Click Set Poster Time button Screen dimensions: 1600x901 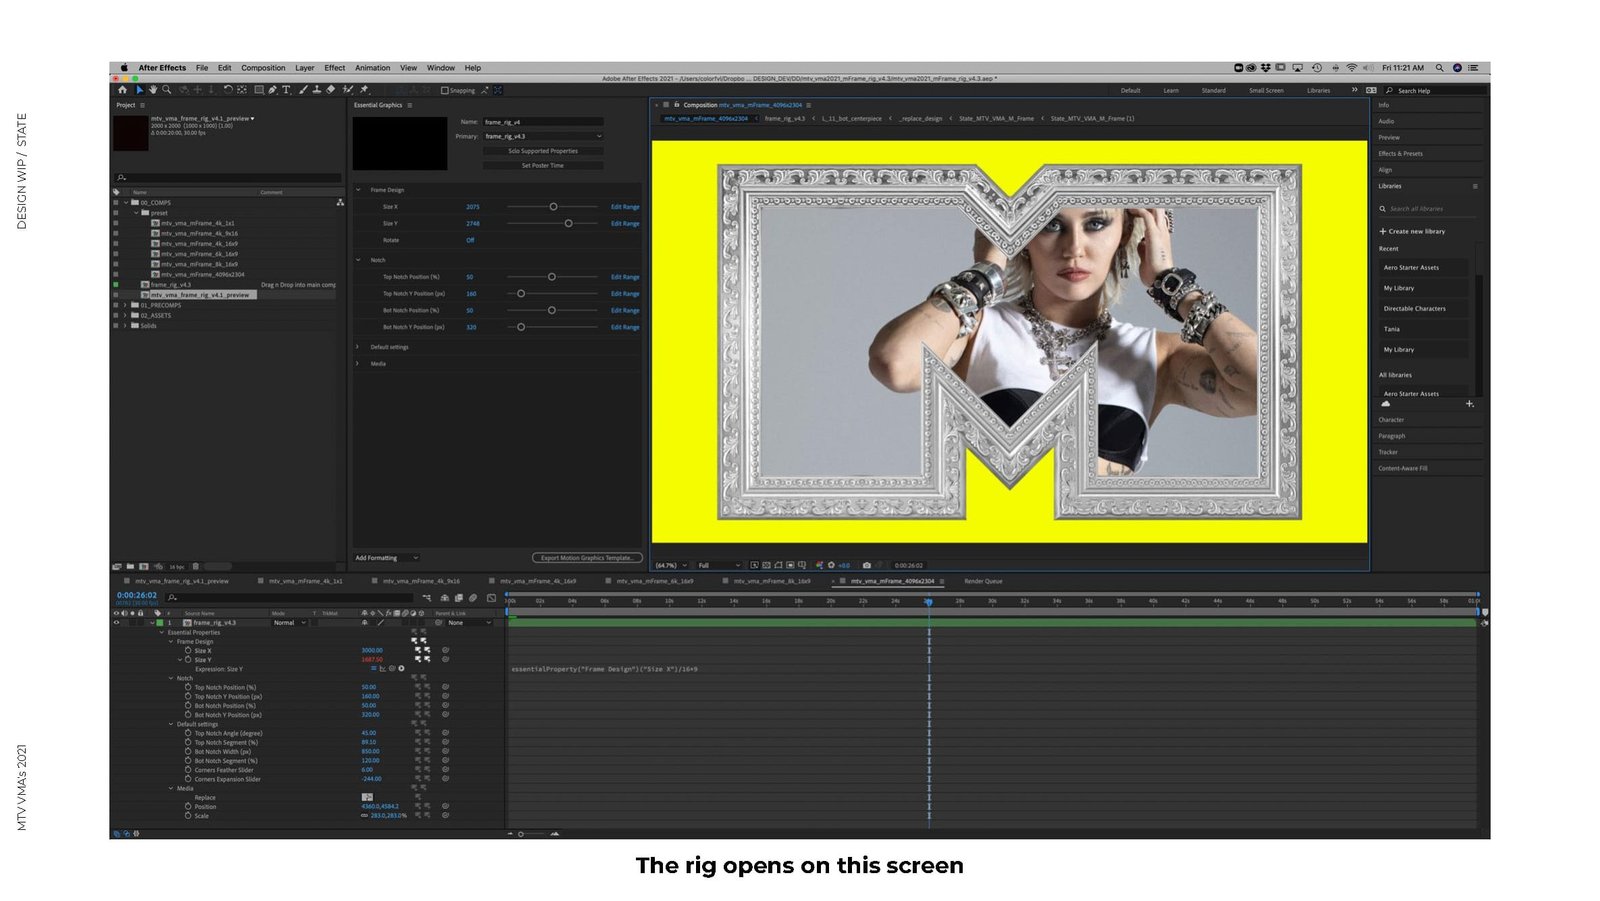543,166
